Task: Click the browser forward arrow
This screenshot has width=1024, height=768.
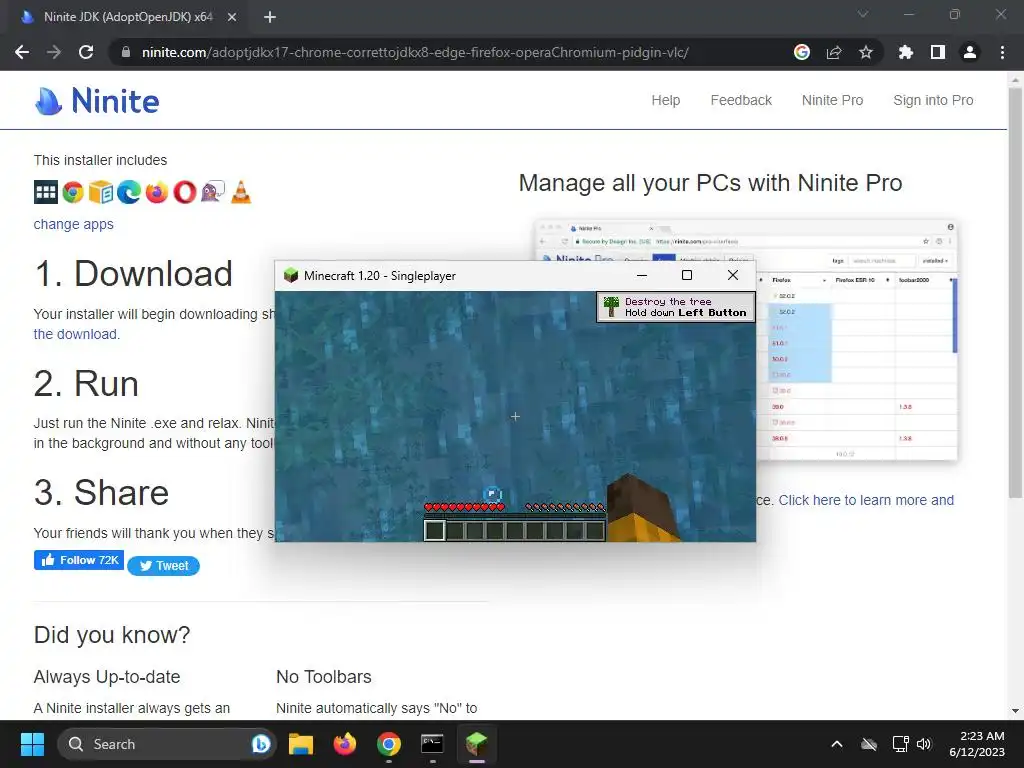Action: click(x=54, y=52)
